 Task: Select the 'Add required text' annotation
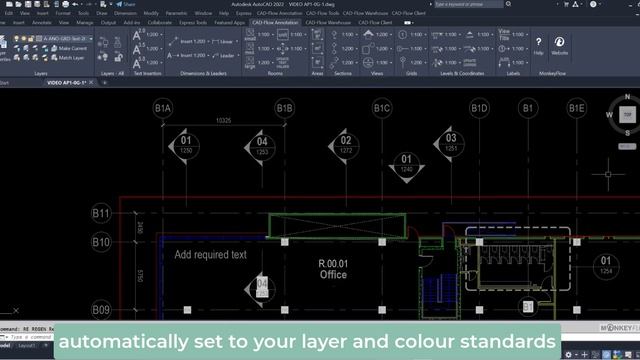210,255
